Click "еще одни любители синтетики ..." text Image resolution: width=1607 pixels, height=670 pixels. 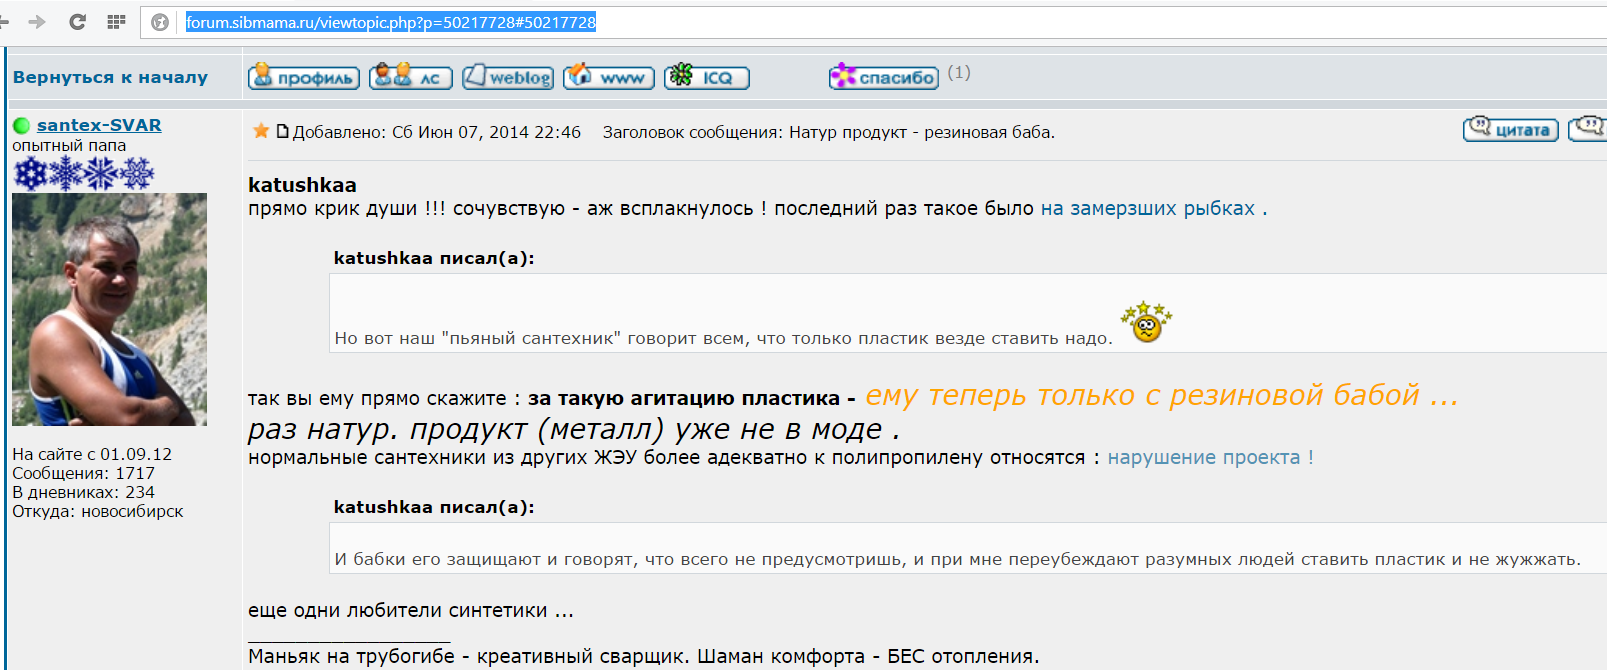pyautogui.click(x=411, y=610)
